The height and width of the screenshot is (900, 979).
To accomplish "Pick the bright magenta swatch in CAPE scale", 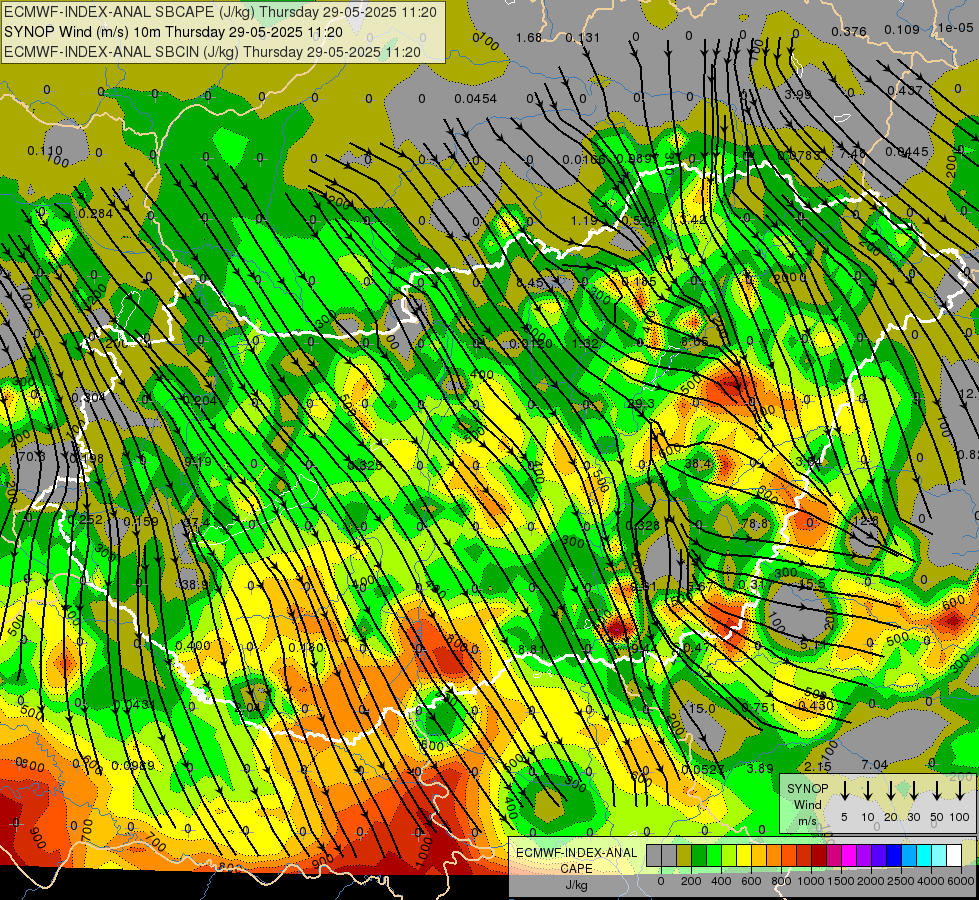I will tap(849, 856).
